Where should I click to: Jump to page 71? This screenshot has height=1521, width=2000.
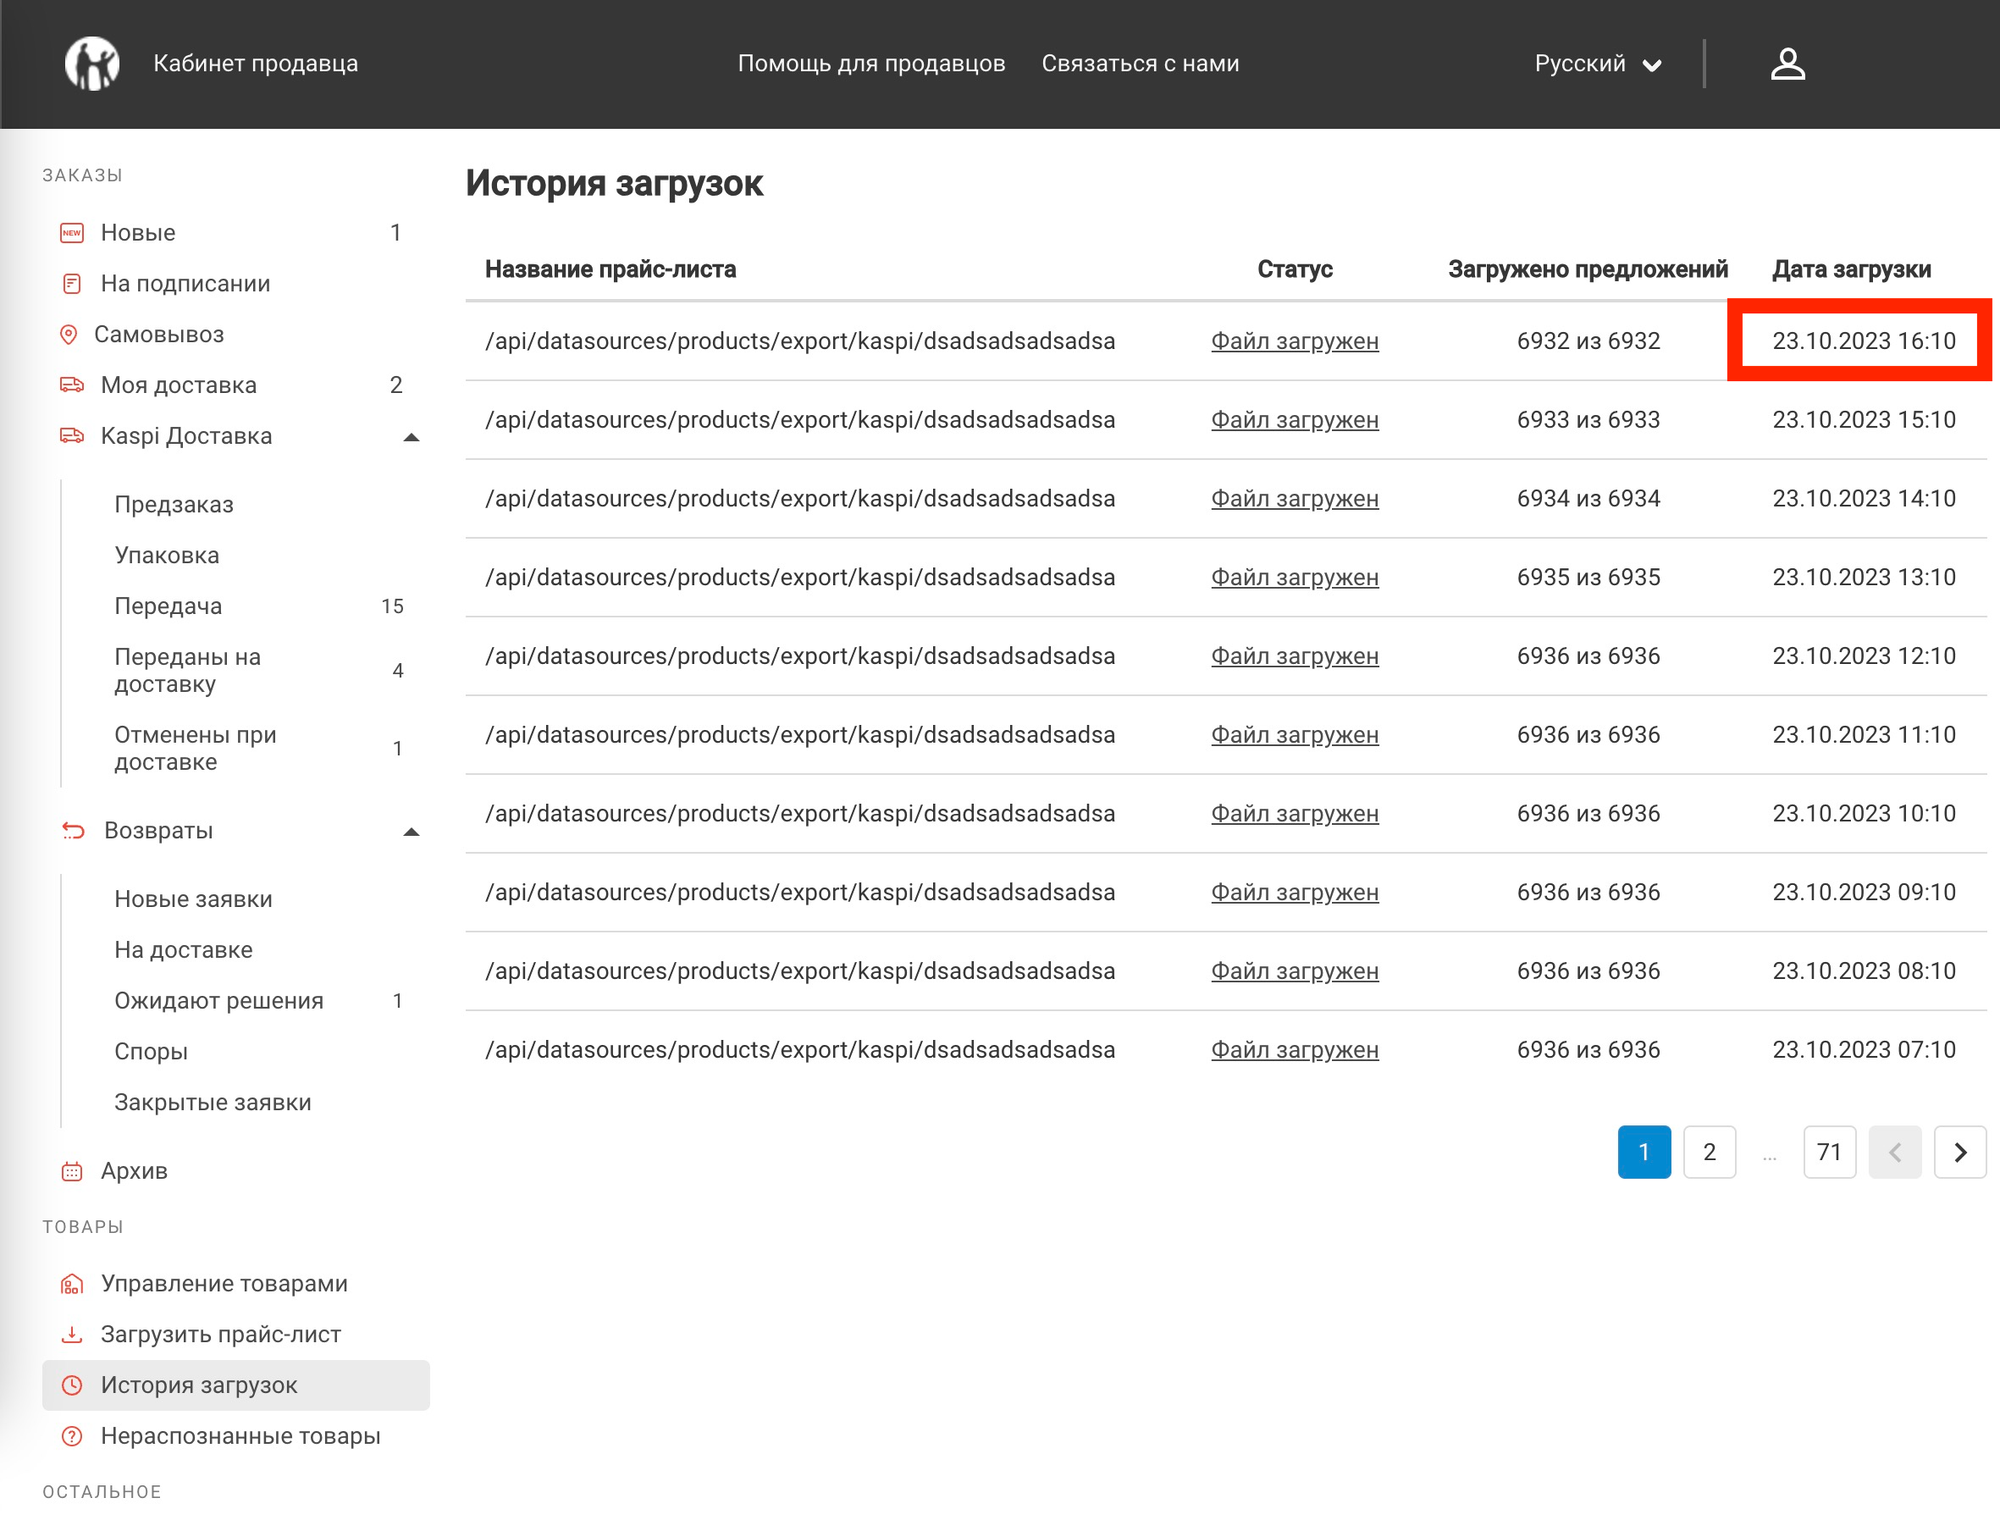(1829, 1152)
